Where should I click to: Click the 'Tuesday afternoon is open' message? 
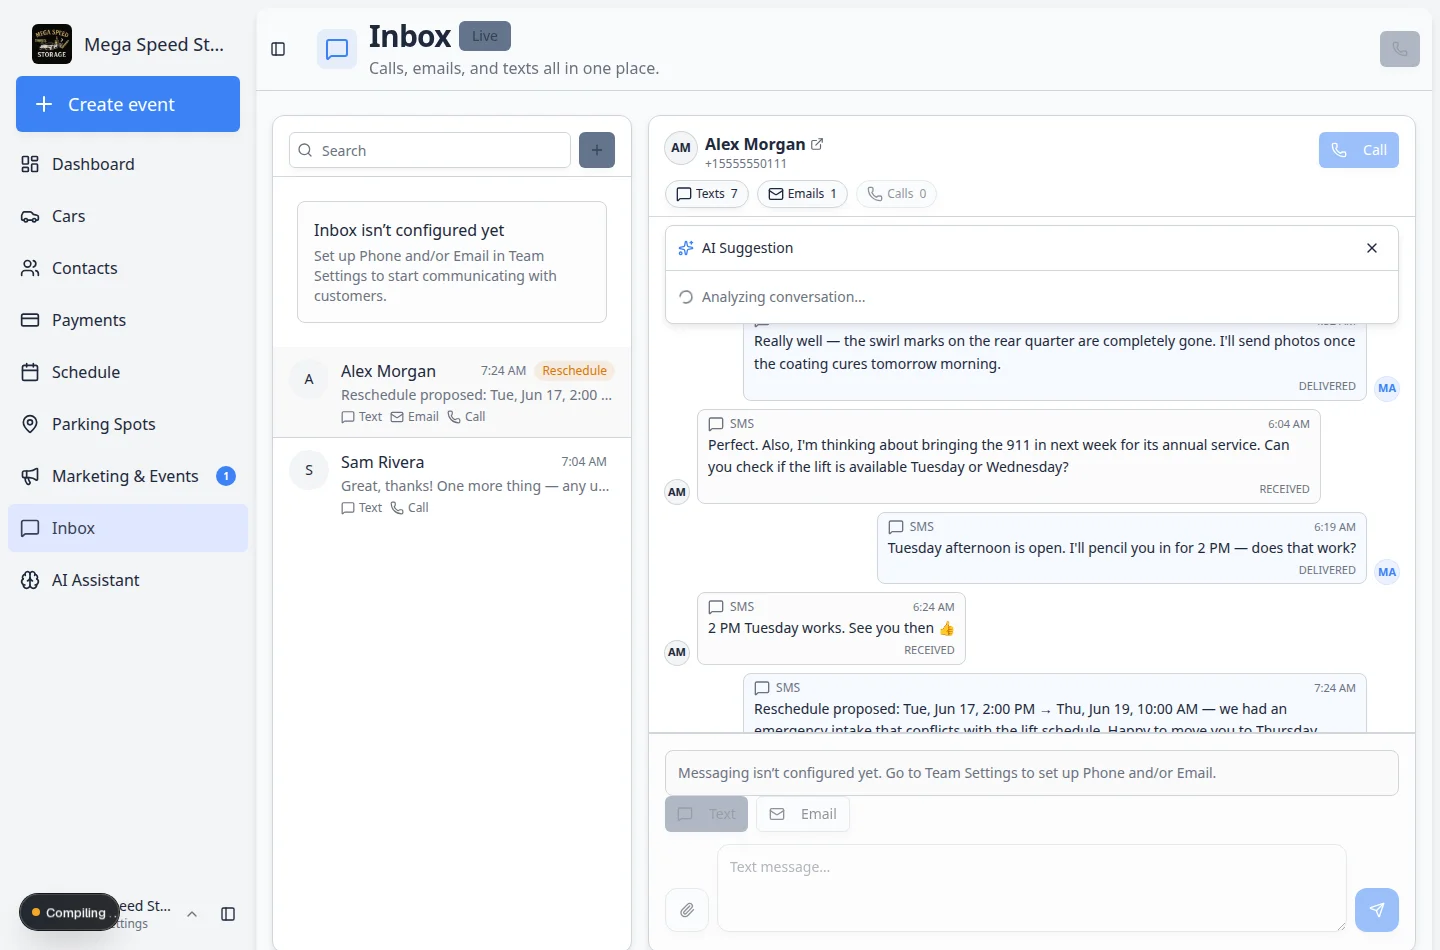pos(1122,548)
